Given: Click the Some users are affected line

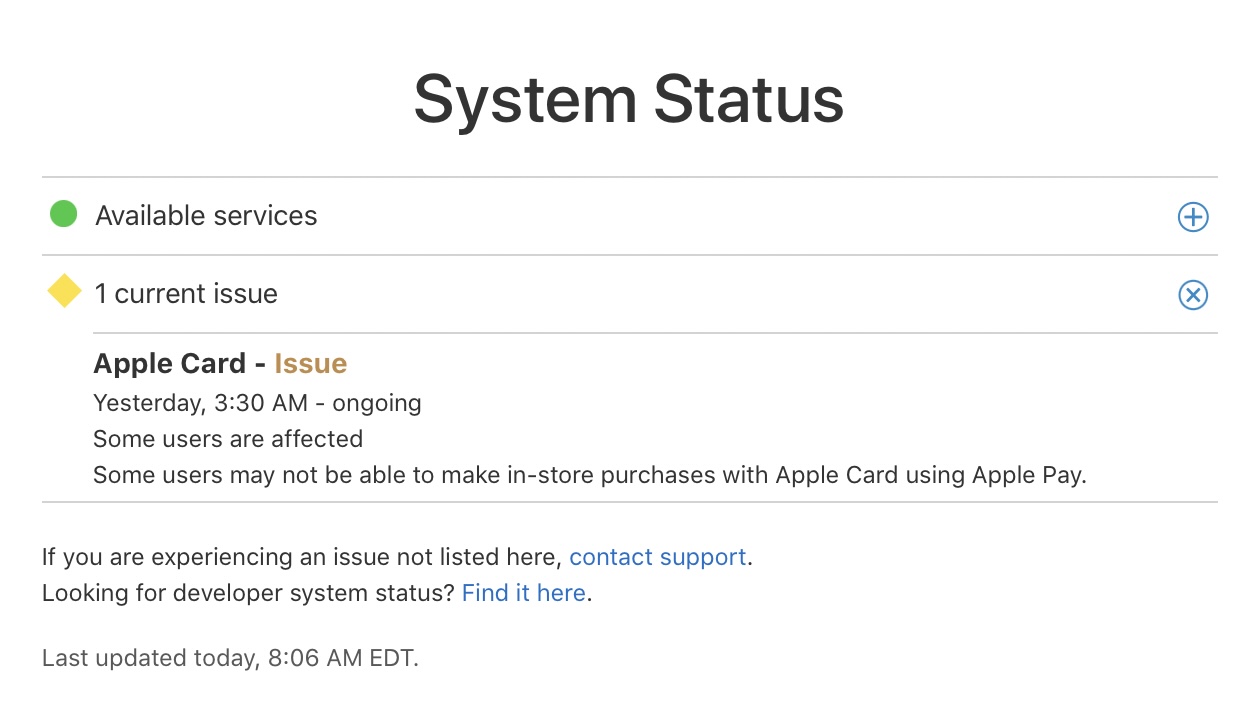Looking at the screenshot, I should (x=228, y=439).
